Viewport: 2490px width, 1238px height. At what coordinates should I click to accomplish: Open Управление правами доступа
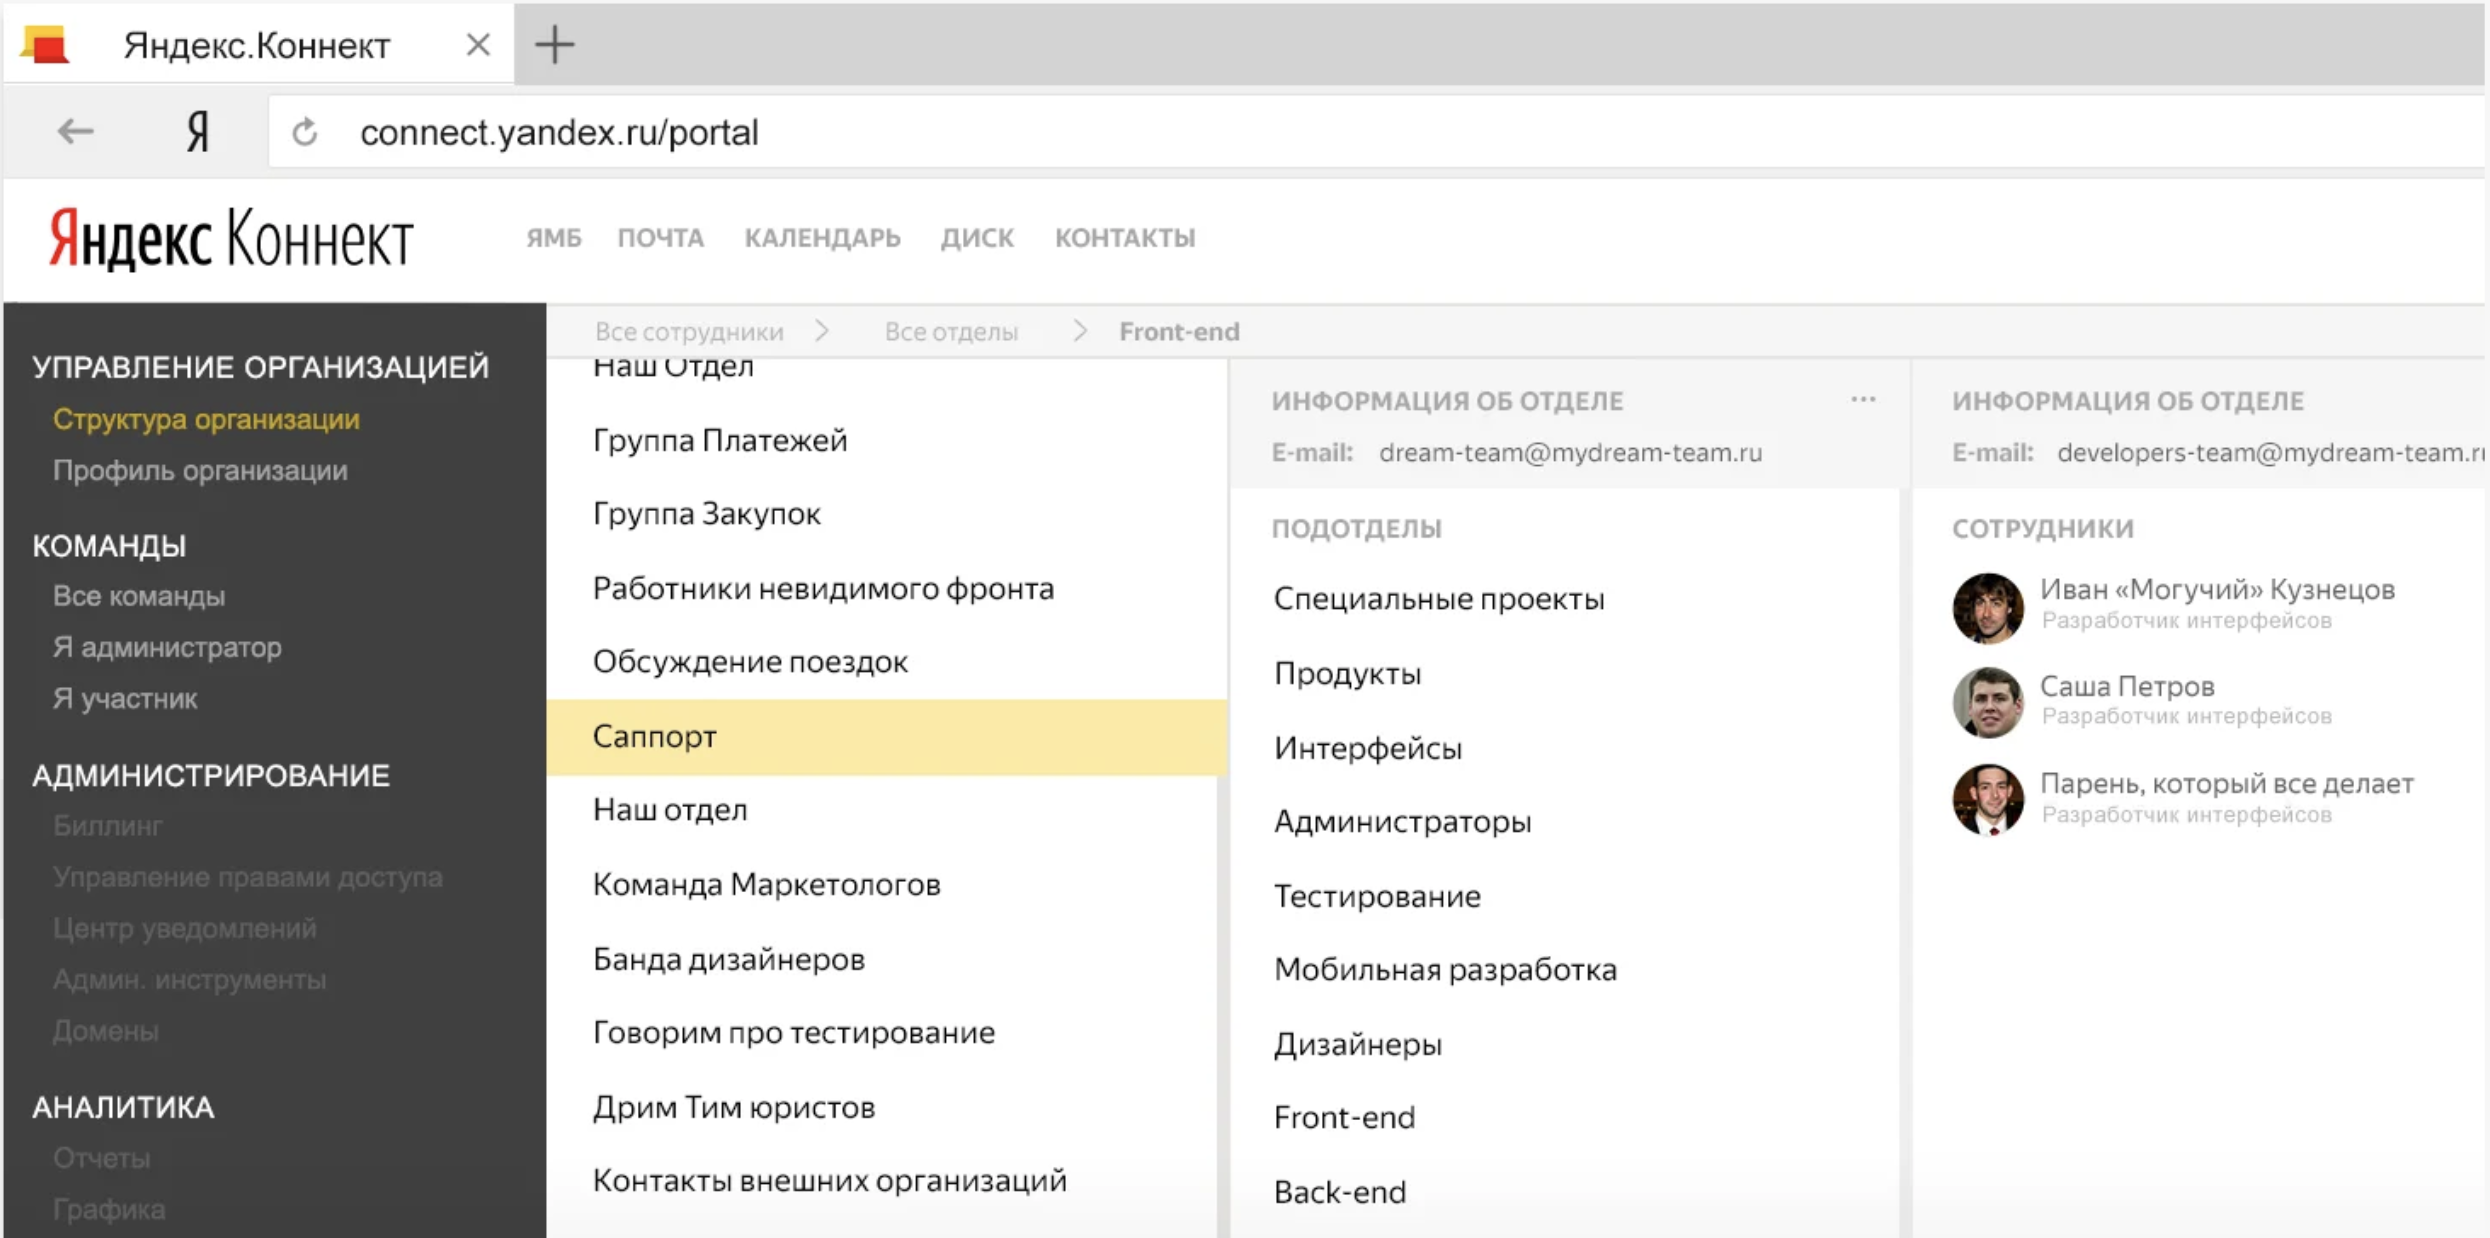coord(247,877)
